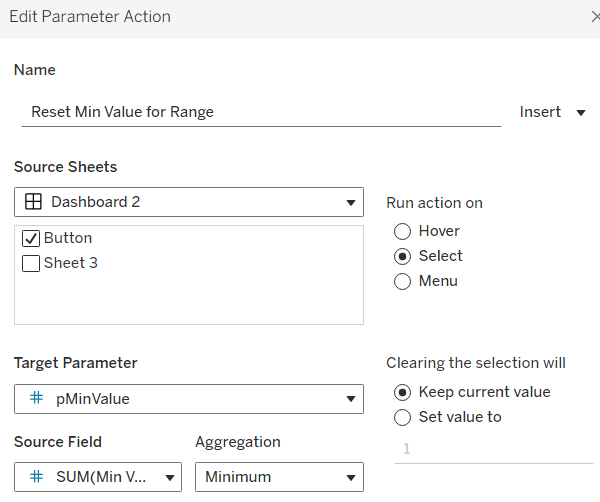600x502 pixels.
Task: Expand the Source Field SUM(Min V... dropdown
Action: pyautogui.click(x=169, y=477)
